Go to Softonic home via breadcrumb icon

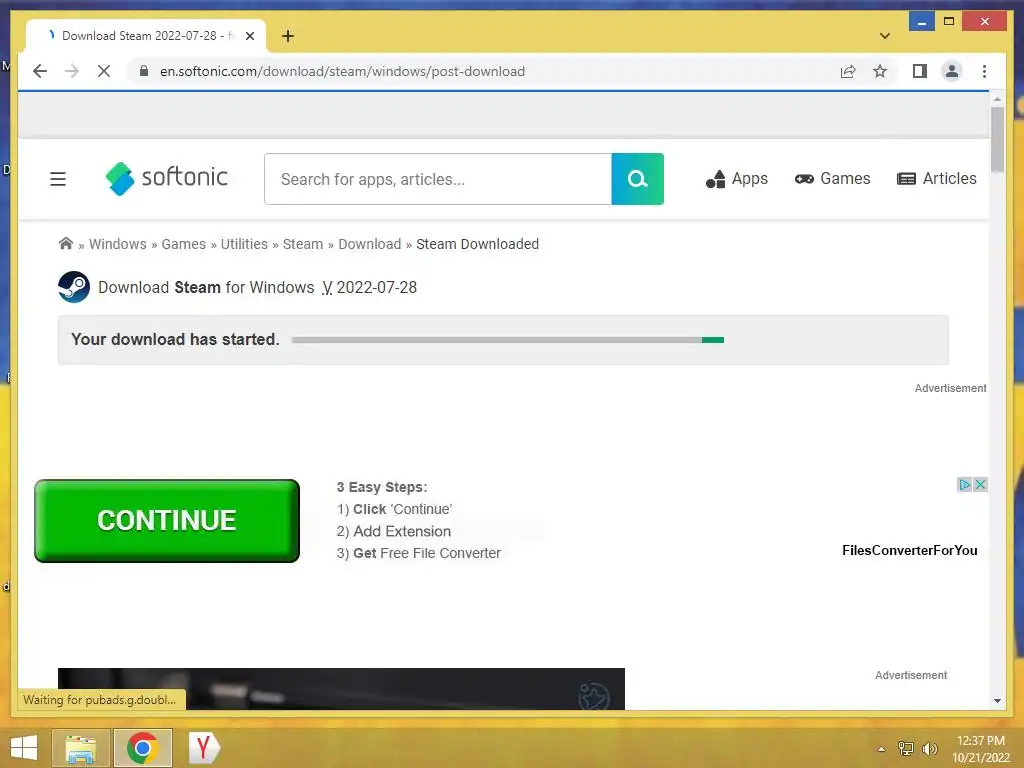[66, 244]
